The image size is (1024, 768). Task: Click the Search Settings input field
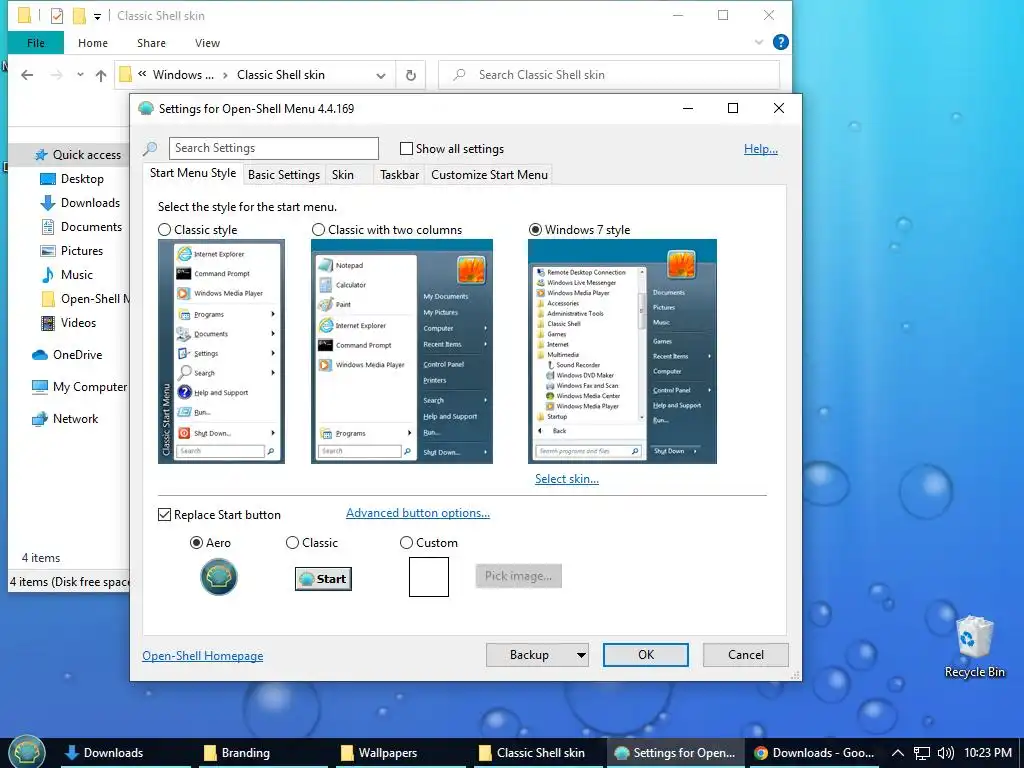[x=274, y=148]
